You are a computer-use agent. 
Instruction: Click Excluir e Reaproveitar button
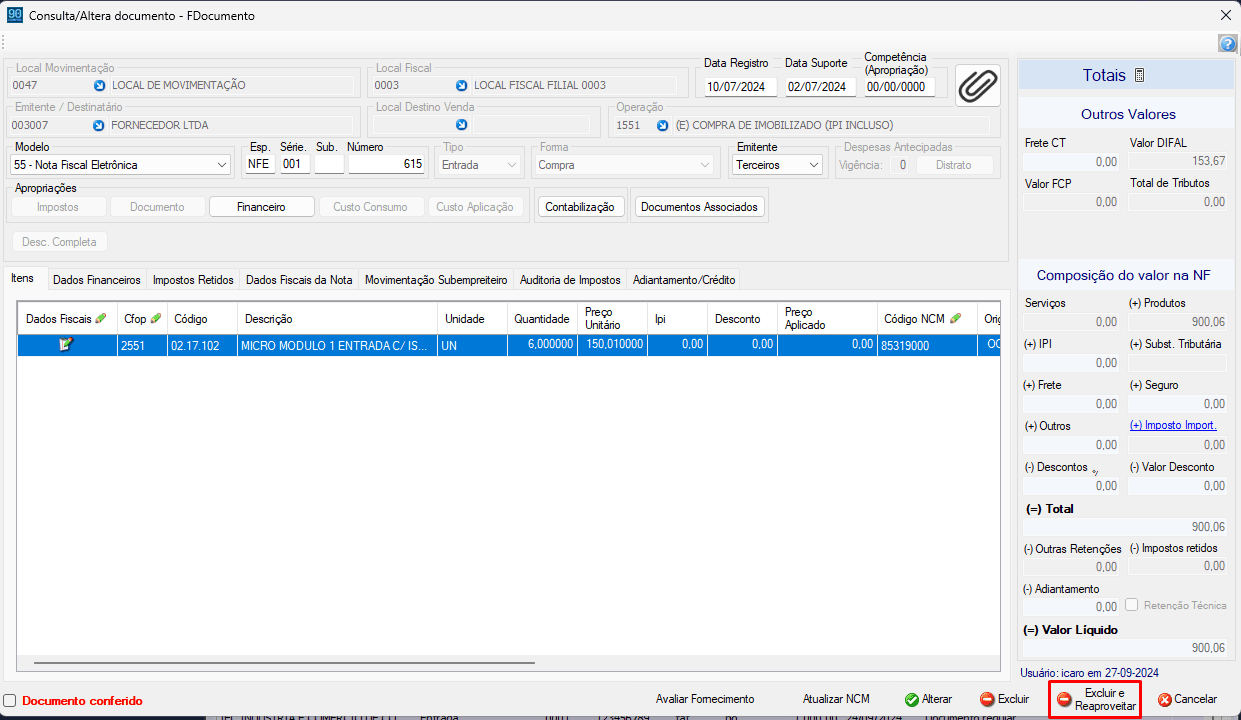(x=1095, y=699)
